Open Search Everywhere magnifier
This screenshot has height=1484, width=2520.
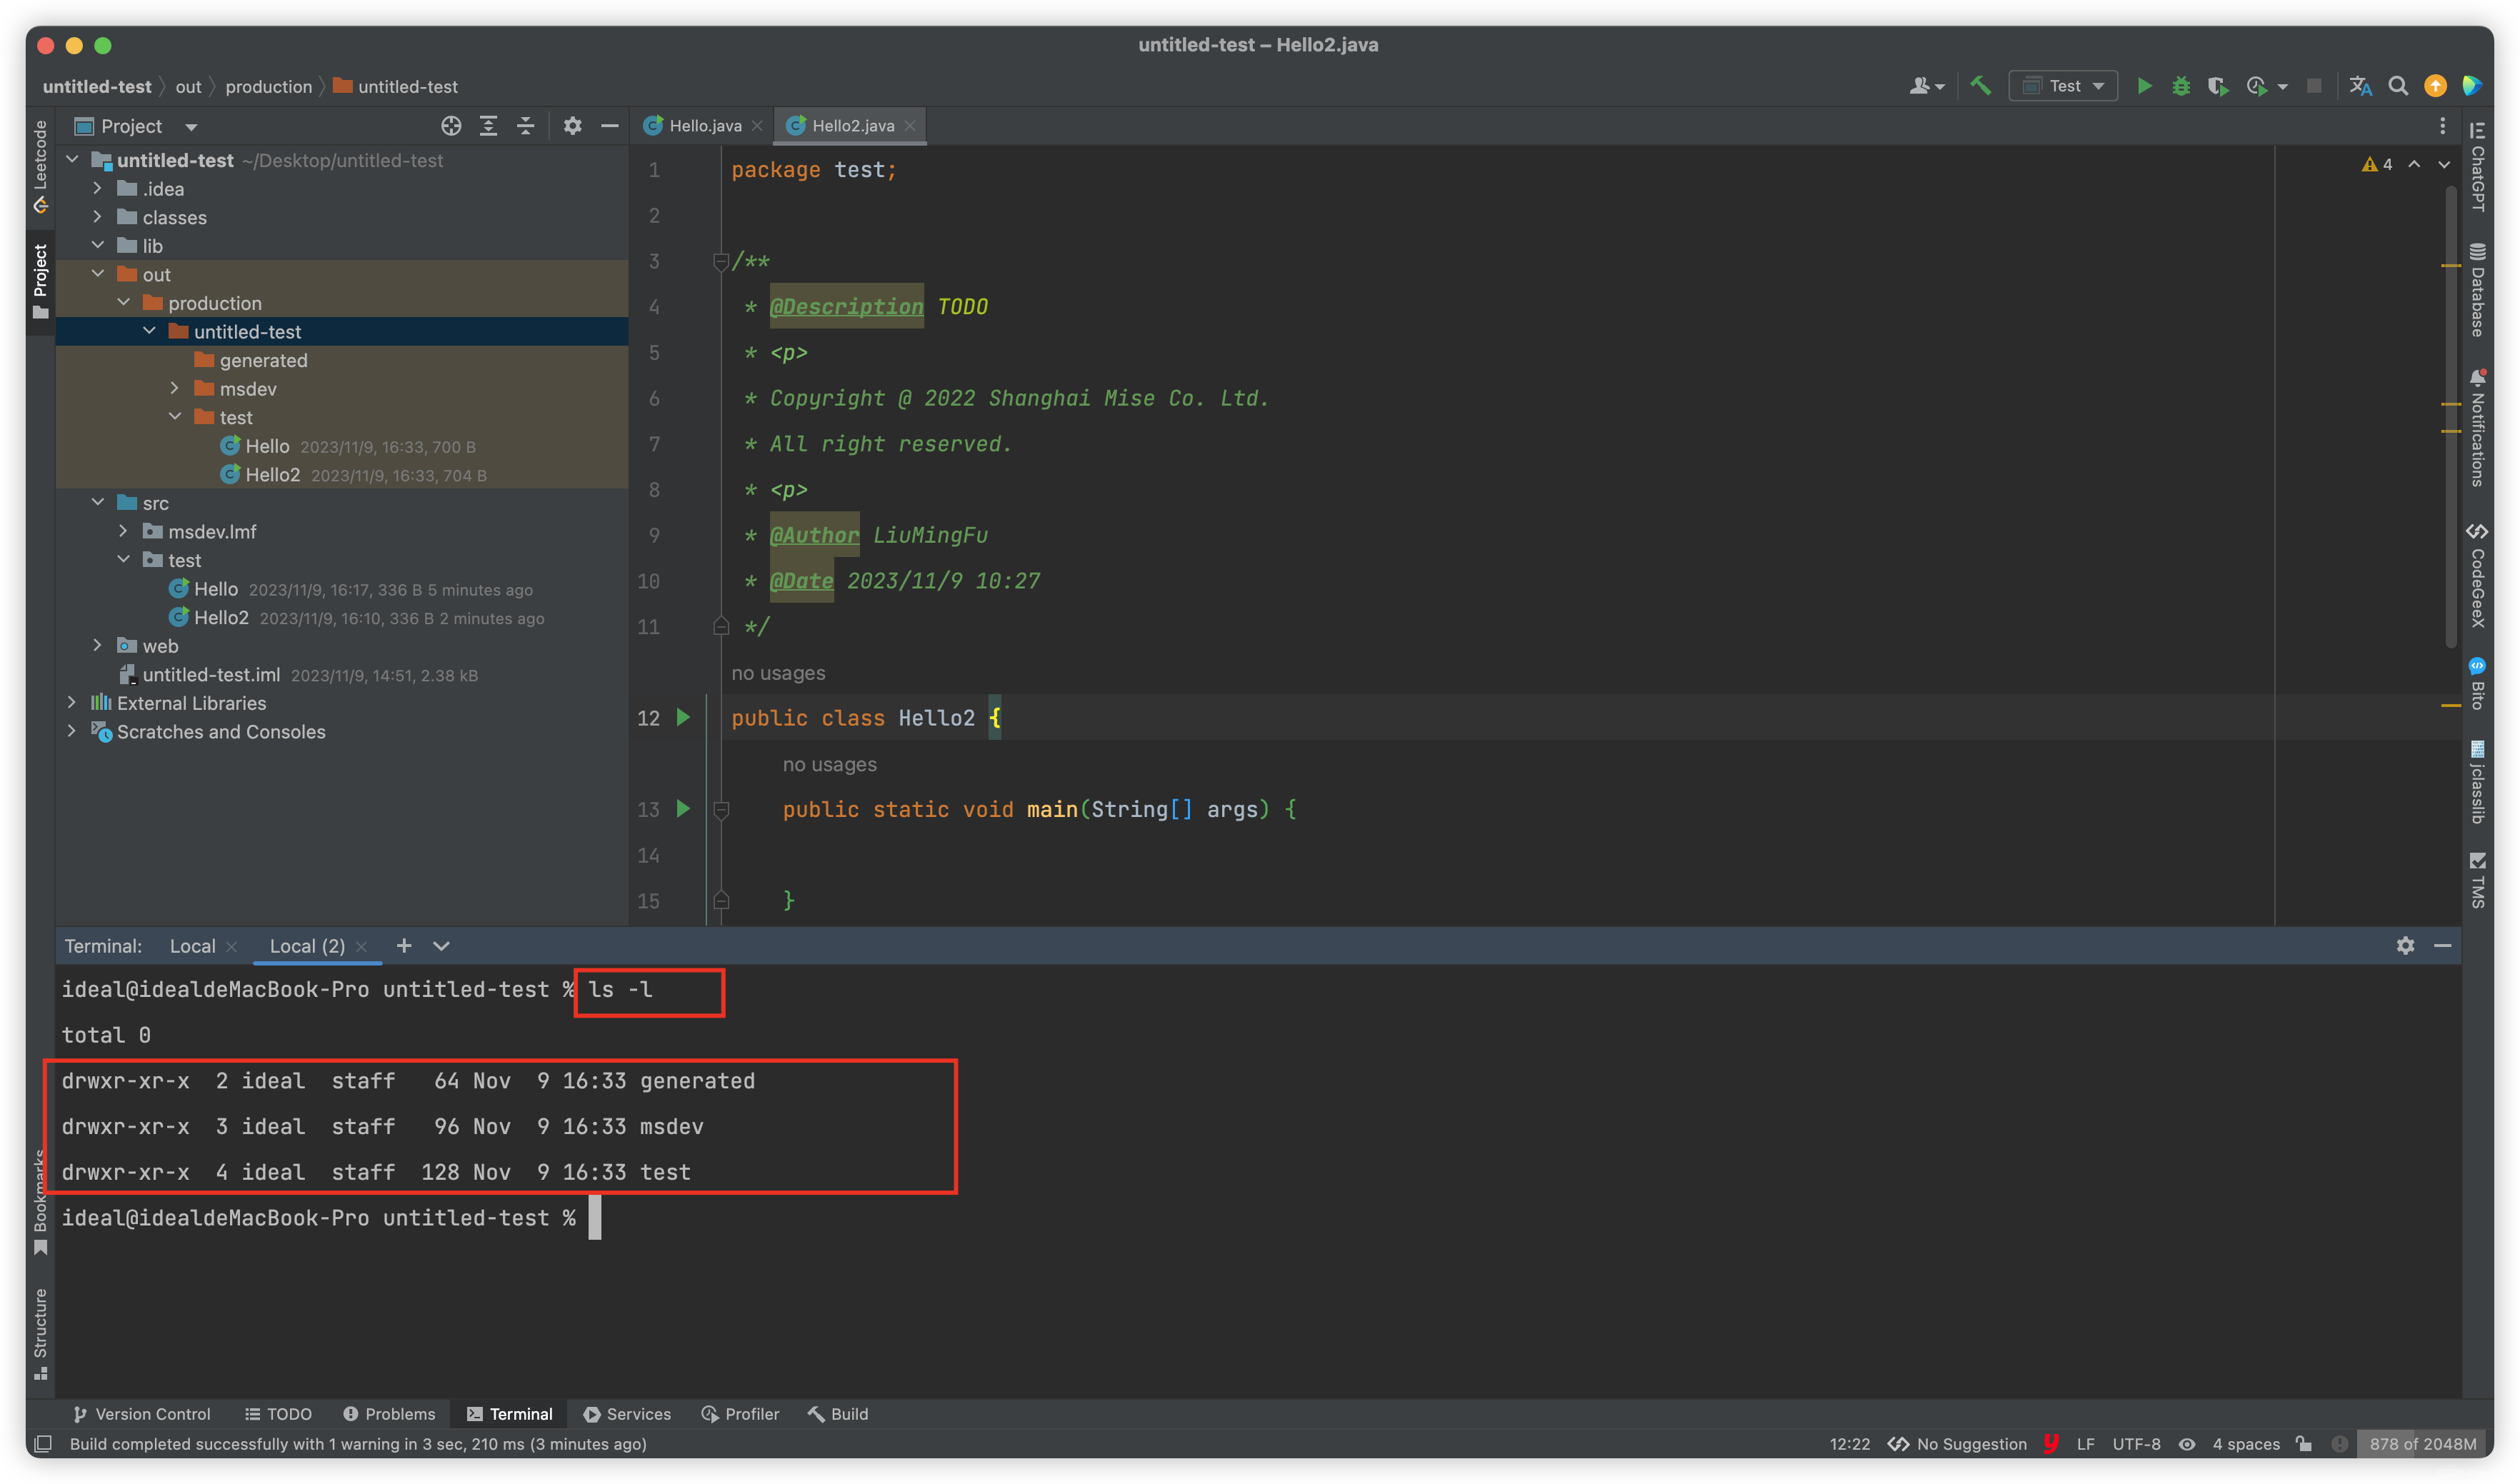[2398, 86]
